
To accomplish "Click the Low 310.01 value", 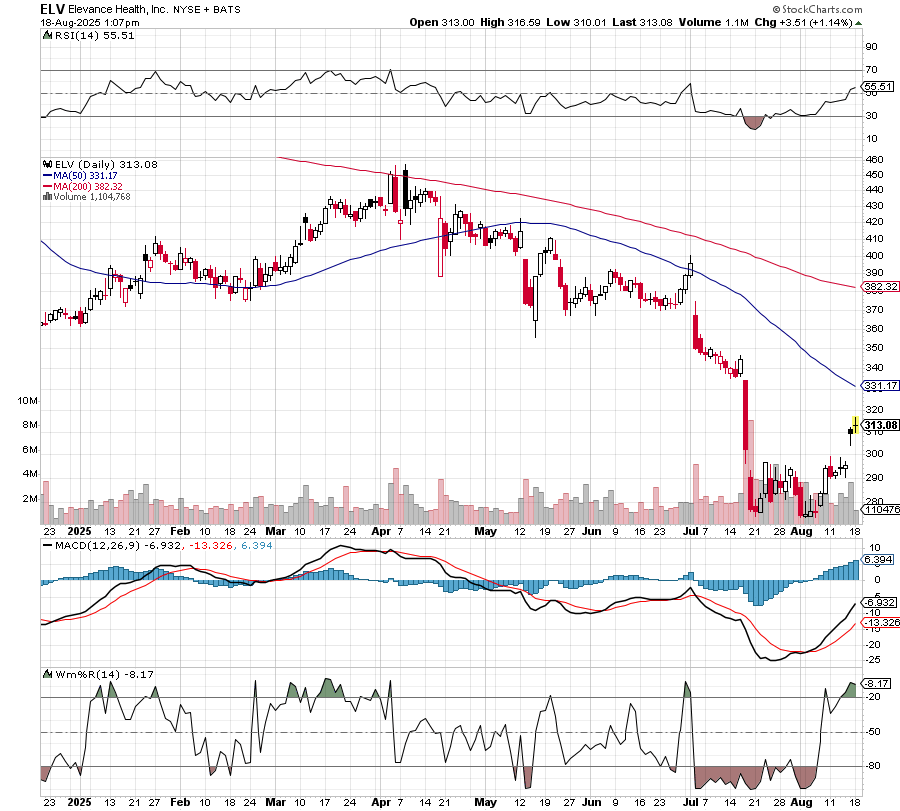I will tap(576, 22).
